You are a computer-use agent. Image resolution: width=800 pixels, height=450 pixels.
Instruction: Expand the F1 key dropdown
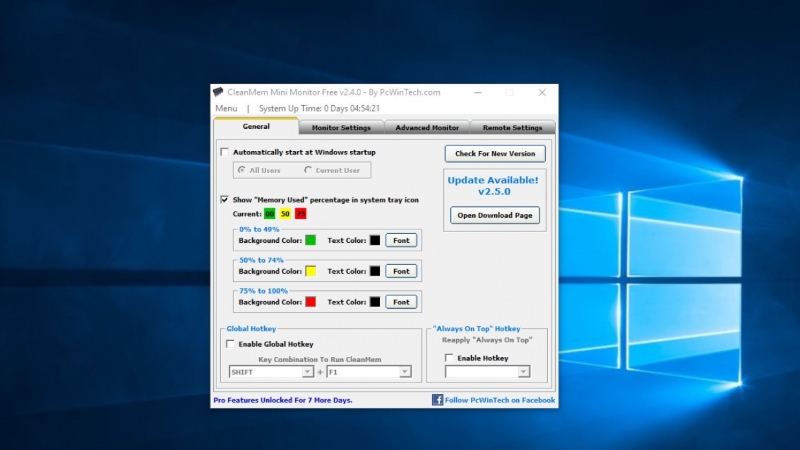[x=405, y=372]
